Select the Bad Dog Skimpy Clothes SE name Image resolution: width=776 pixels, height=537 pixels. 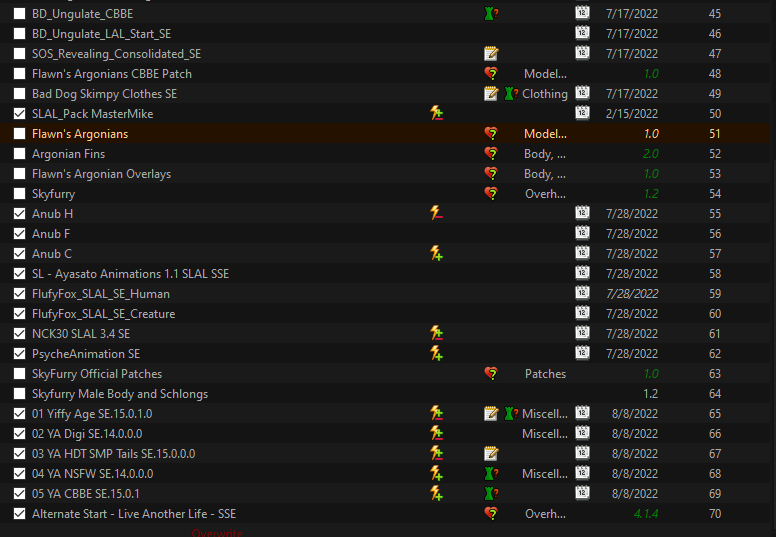tap(104, 94)
